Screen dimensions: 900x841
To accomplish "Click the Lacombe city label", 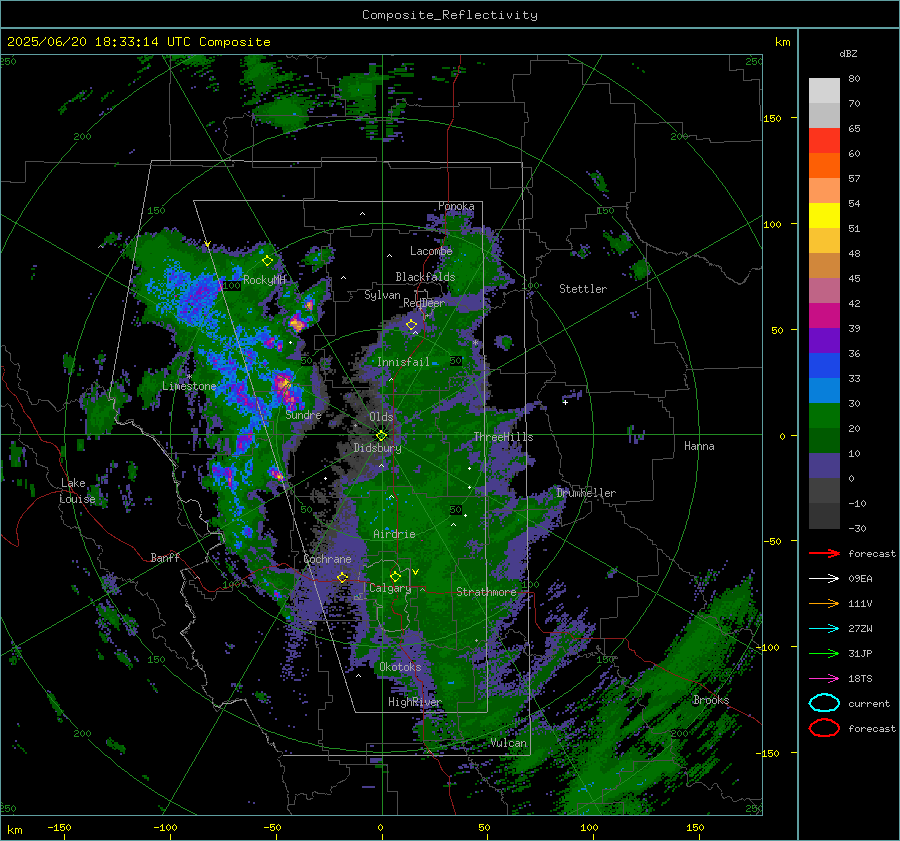I will click(x=431, y=251).
